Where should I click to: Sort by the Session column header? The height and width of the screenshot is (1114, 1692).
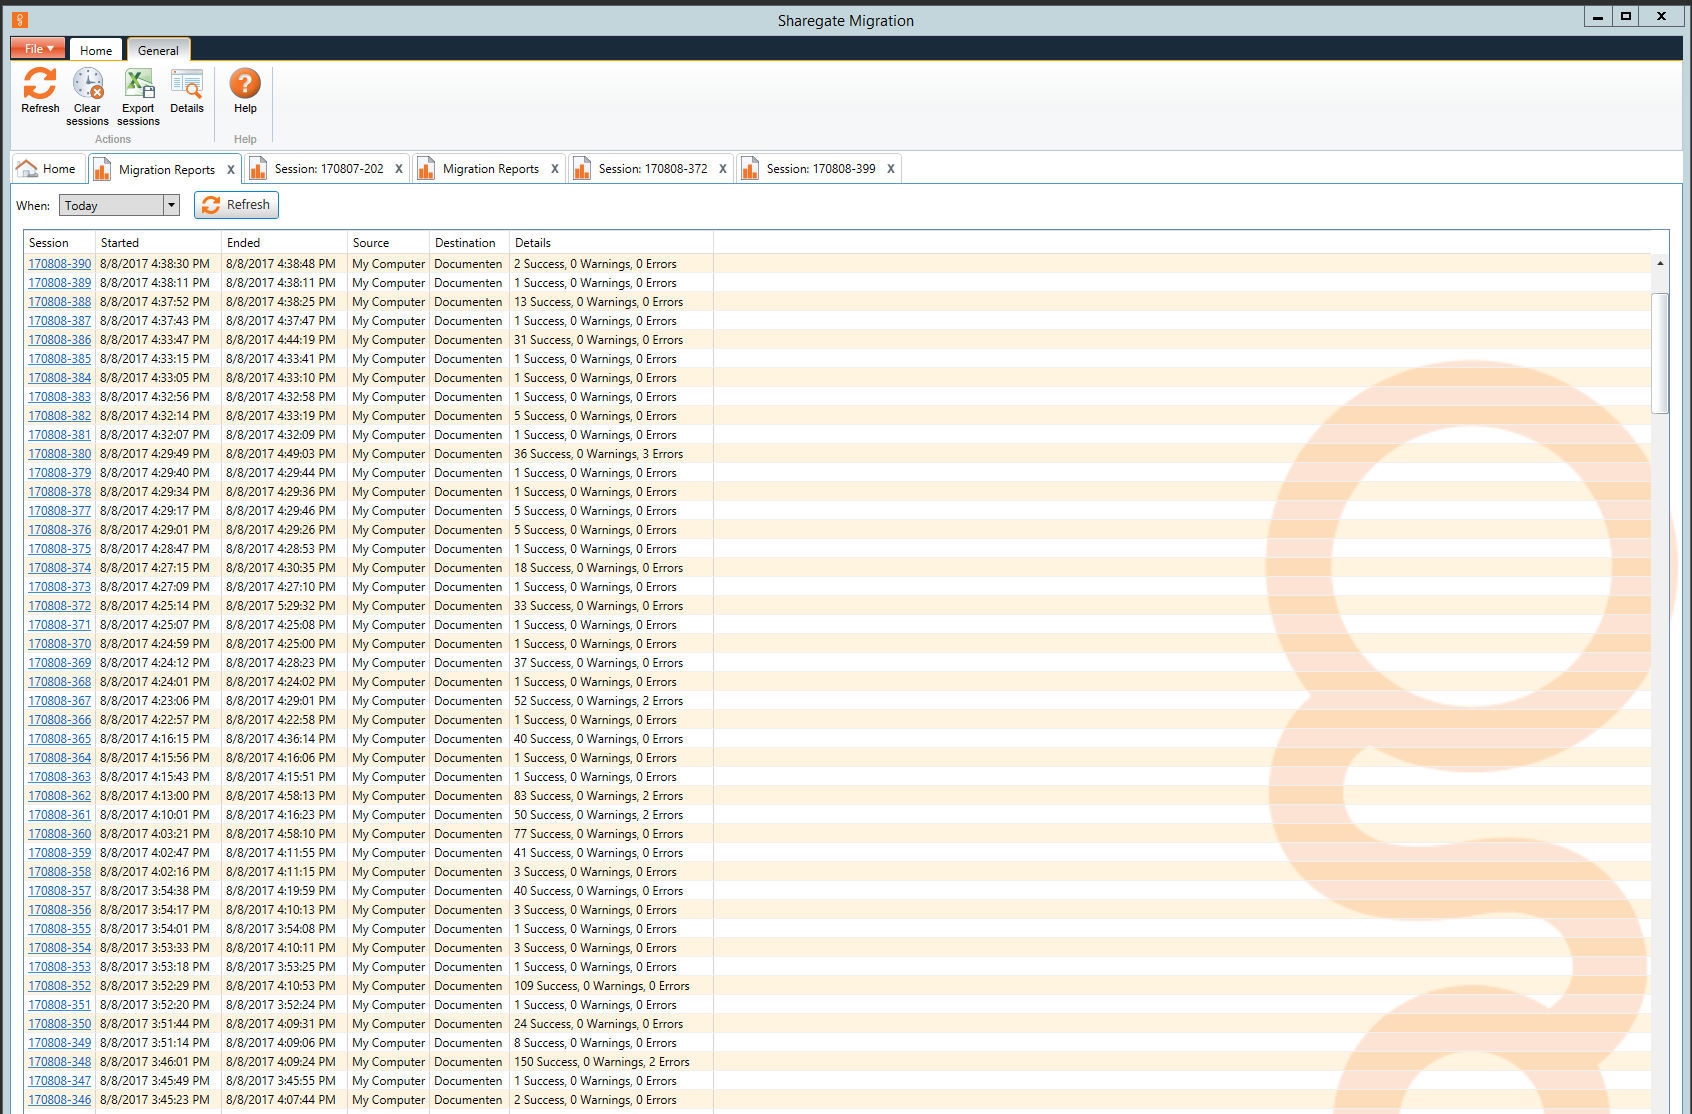click(x=59, y=242)
